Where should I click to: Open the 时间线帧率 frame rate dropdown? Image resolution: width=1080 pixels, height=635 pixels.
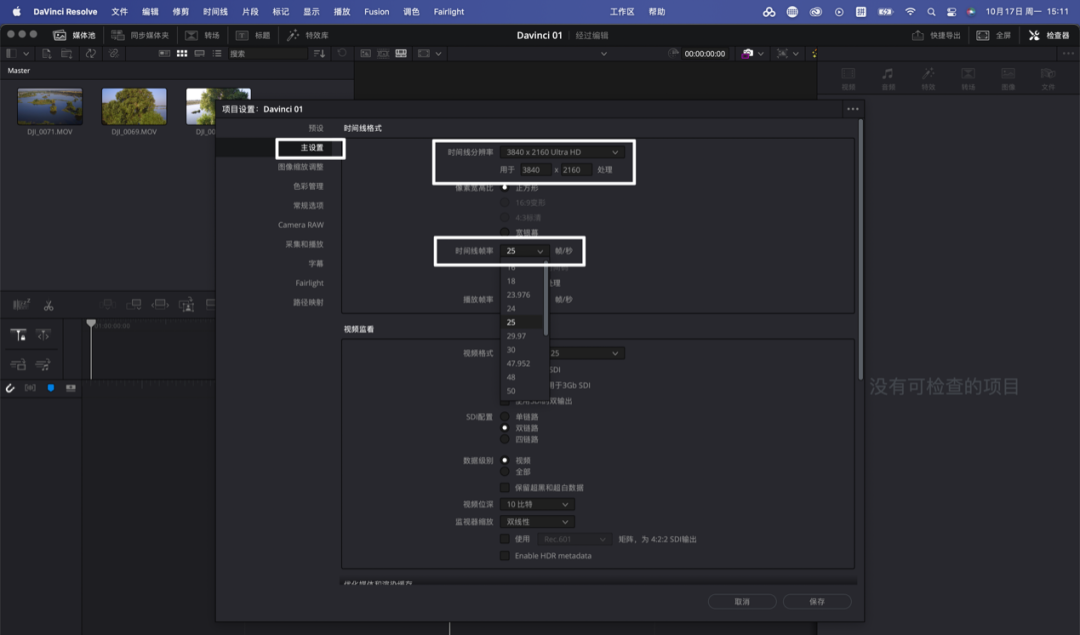coord(524,251)
